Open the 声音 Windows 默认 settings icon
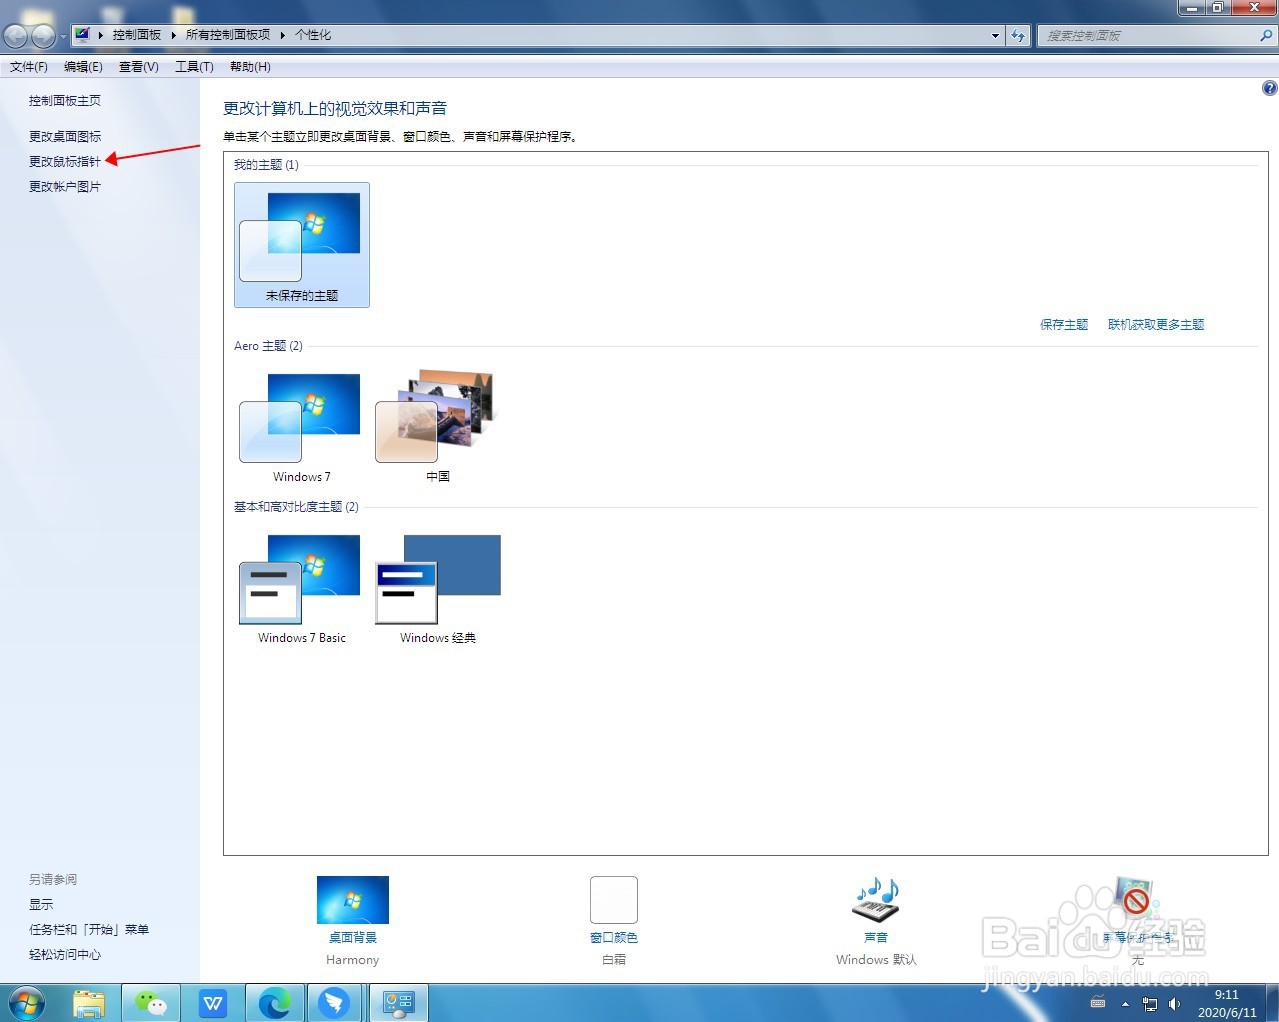 (874, 900)
